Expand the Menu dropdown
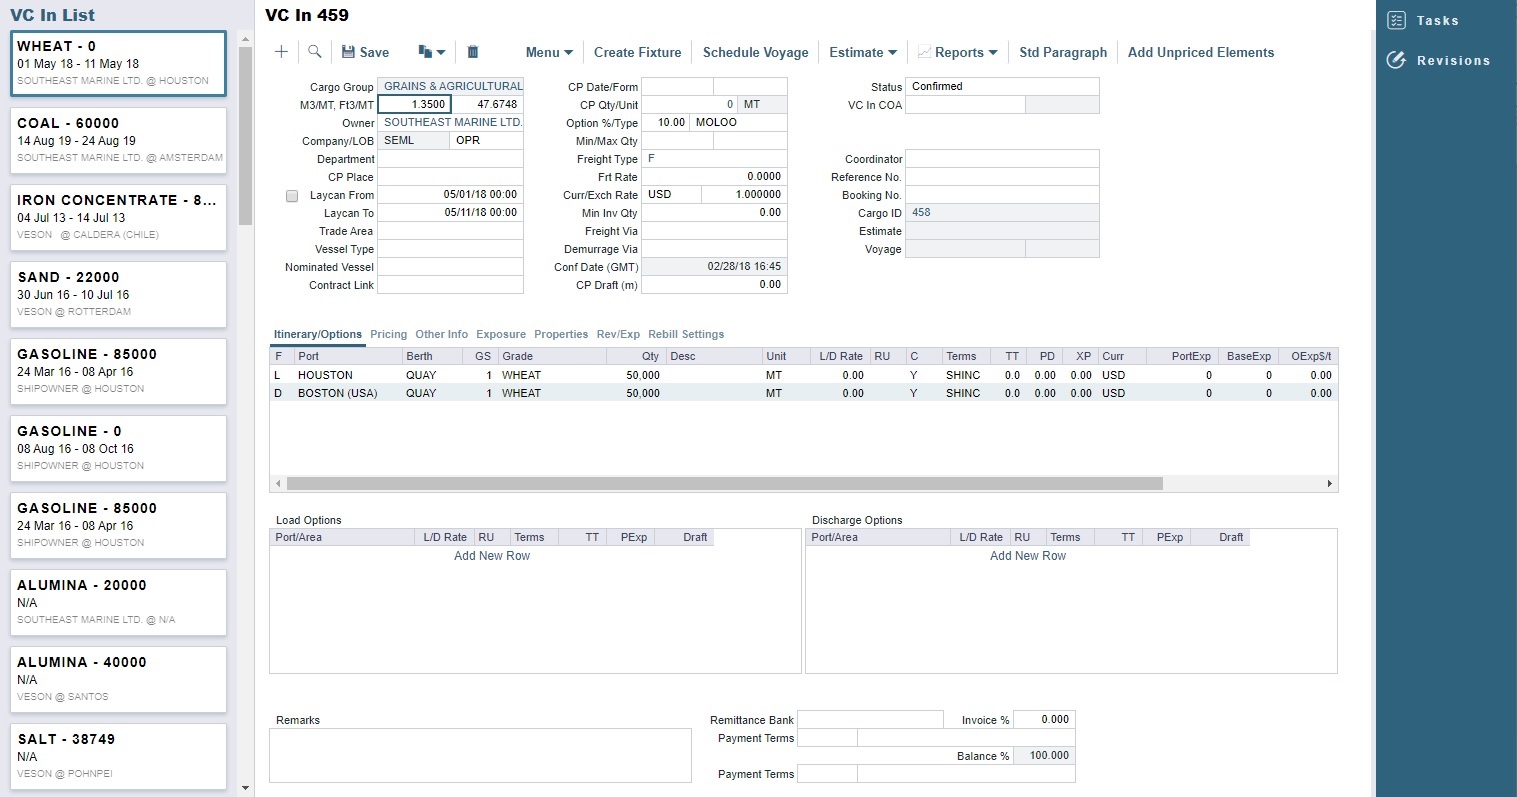The height and width of the screenshot is (797, 1517). click(x=549, y=52)
